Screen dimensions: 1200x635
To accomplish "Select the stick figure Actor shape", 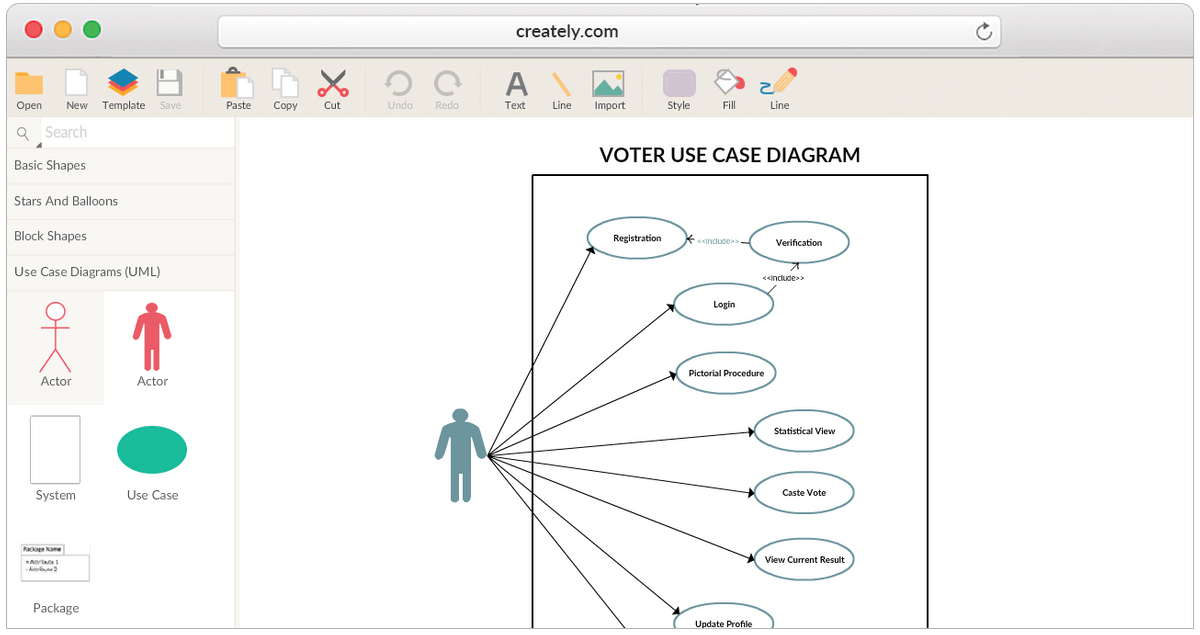I will (x=56, y=337).
